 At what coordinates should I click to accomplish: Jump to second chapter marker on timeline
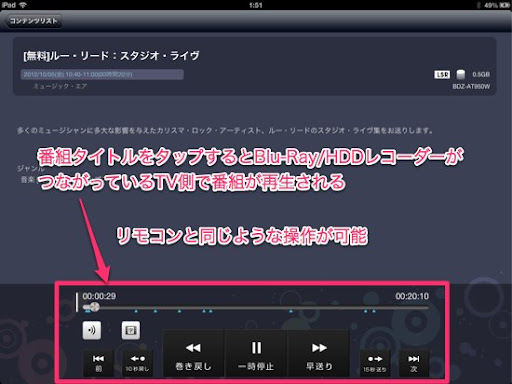136,311
